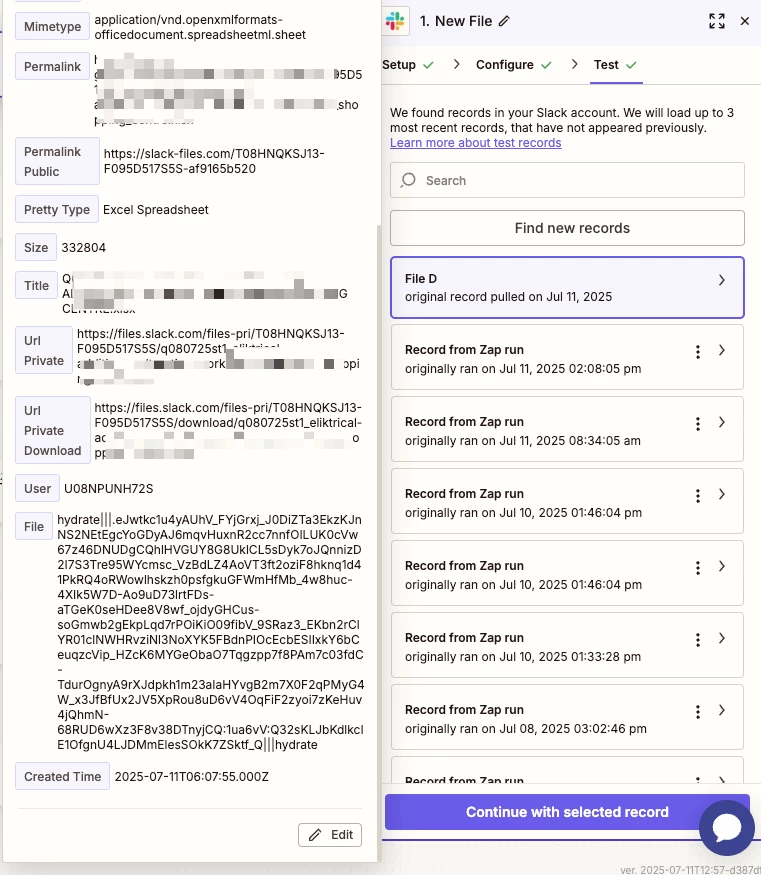
Task: Click the 2025-07-11T06:07:55.000Z timestamp
Action: (191, 776)
